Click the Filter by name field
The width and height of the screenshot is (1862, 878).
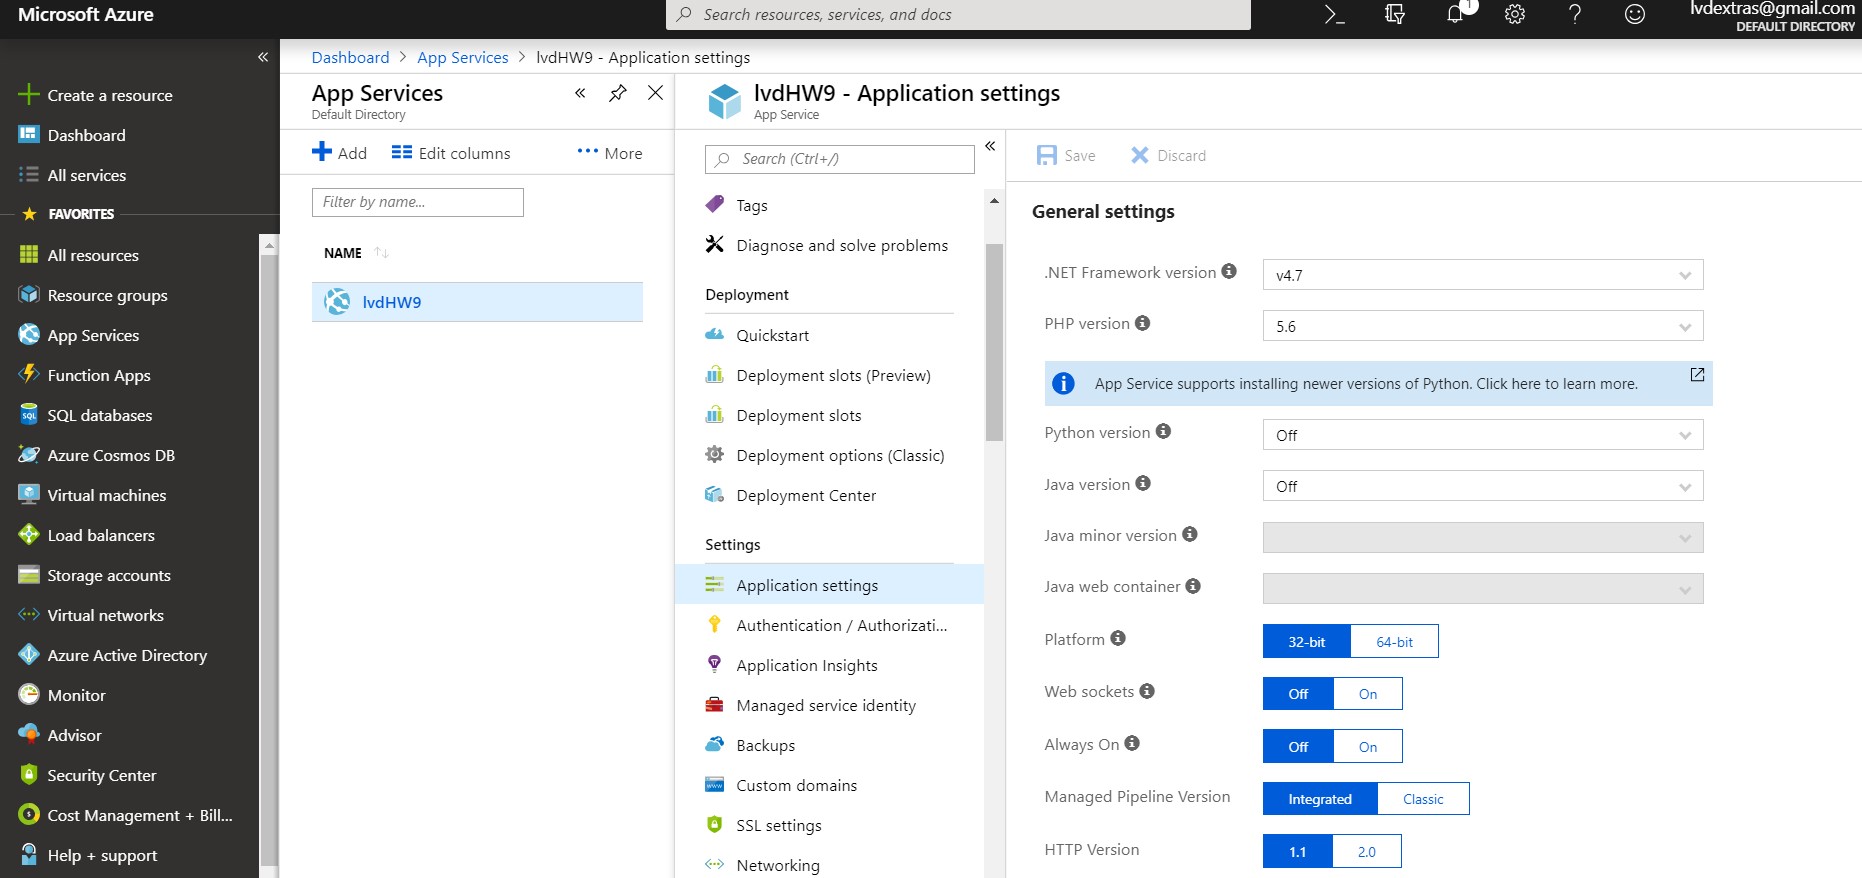pyautogui.click(x=417, y=202)
